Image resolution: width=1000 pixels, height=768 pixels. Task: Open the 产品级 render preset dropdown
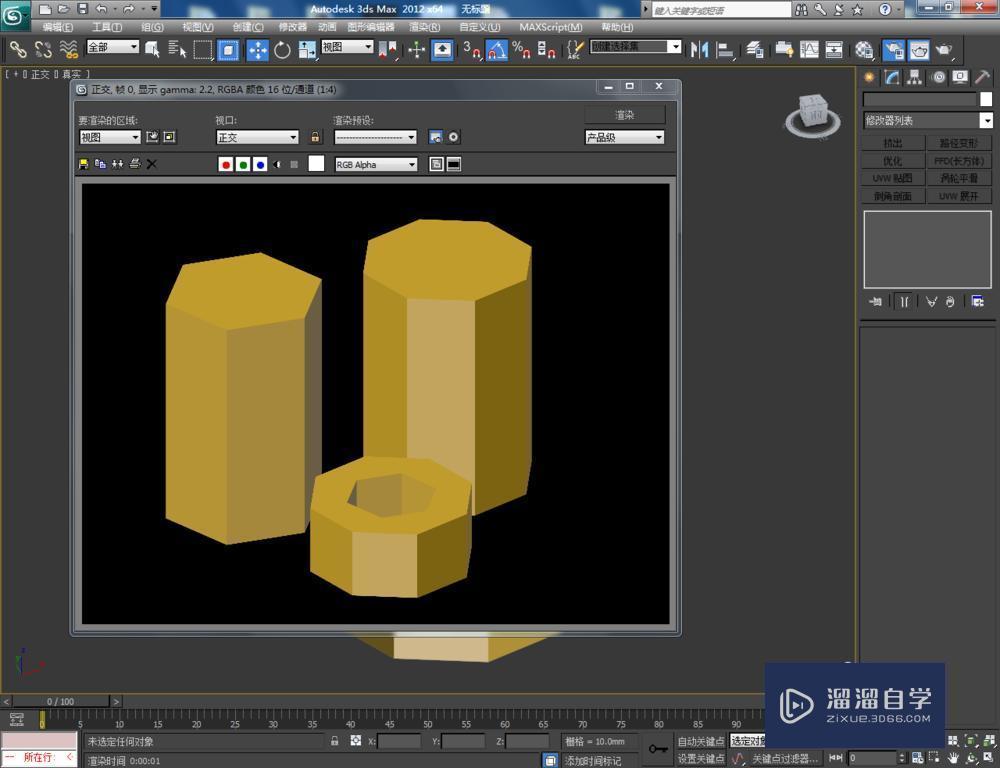coord(623,137)
